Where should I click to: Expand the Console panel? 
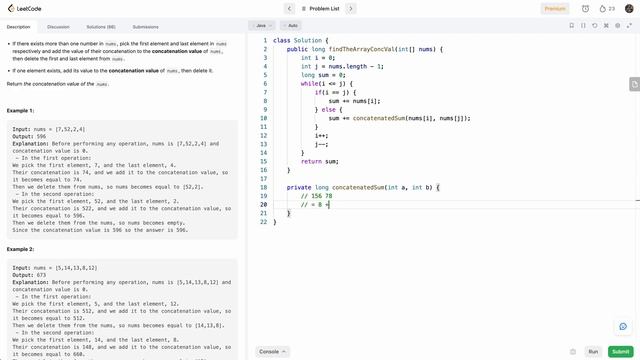click(273, 351)
